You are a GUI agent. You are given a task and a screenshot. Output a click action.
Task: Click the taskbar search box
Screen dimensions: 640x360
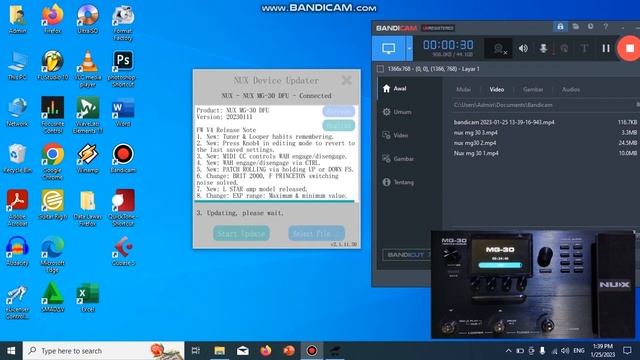click(103, 351)
